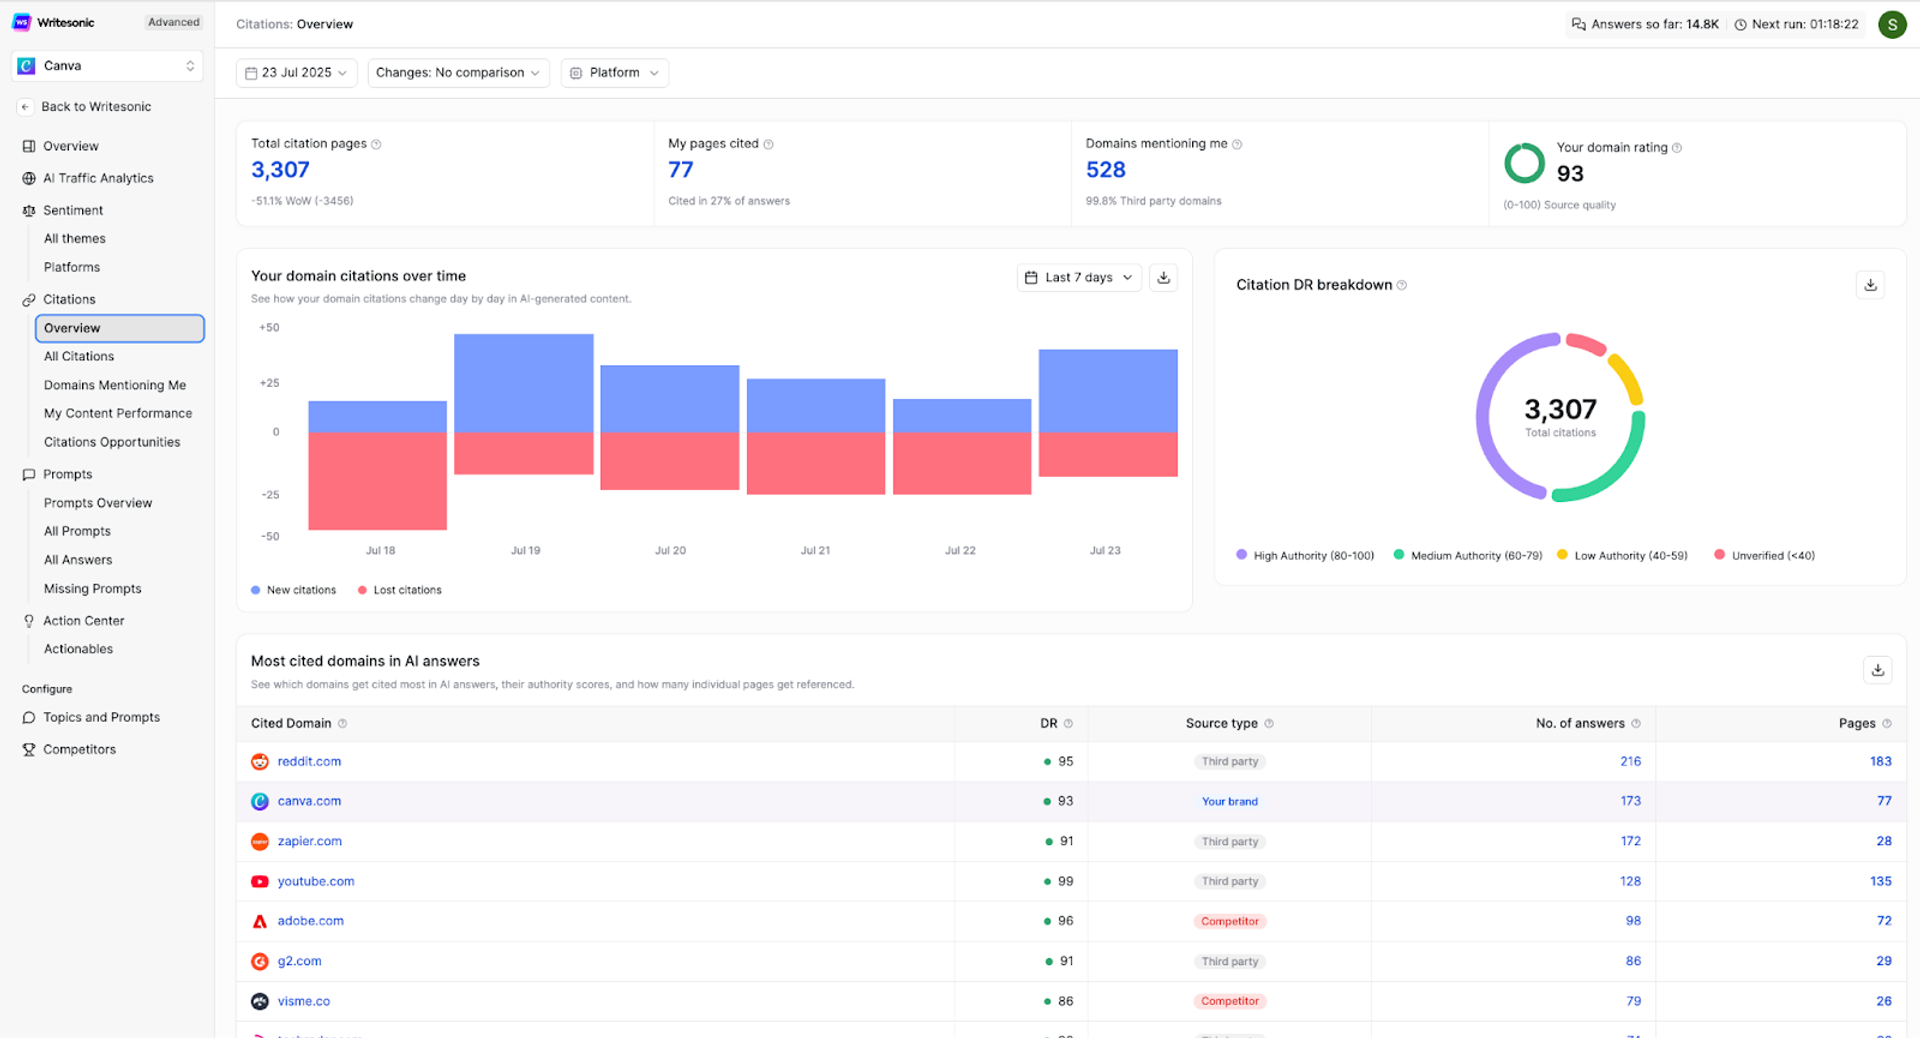This screenshot has height=1038, width=1920.
Task: Open the reddit.com domain link
Action: (x=309, y=762)
